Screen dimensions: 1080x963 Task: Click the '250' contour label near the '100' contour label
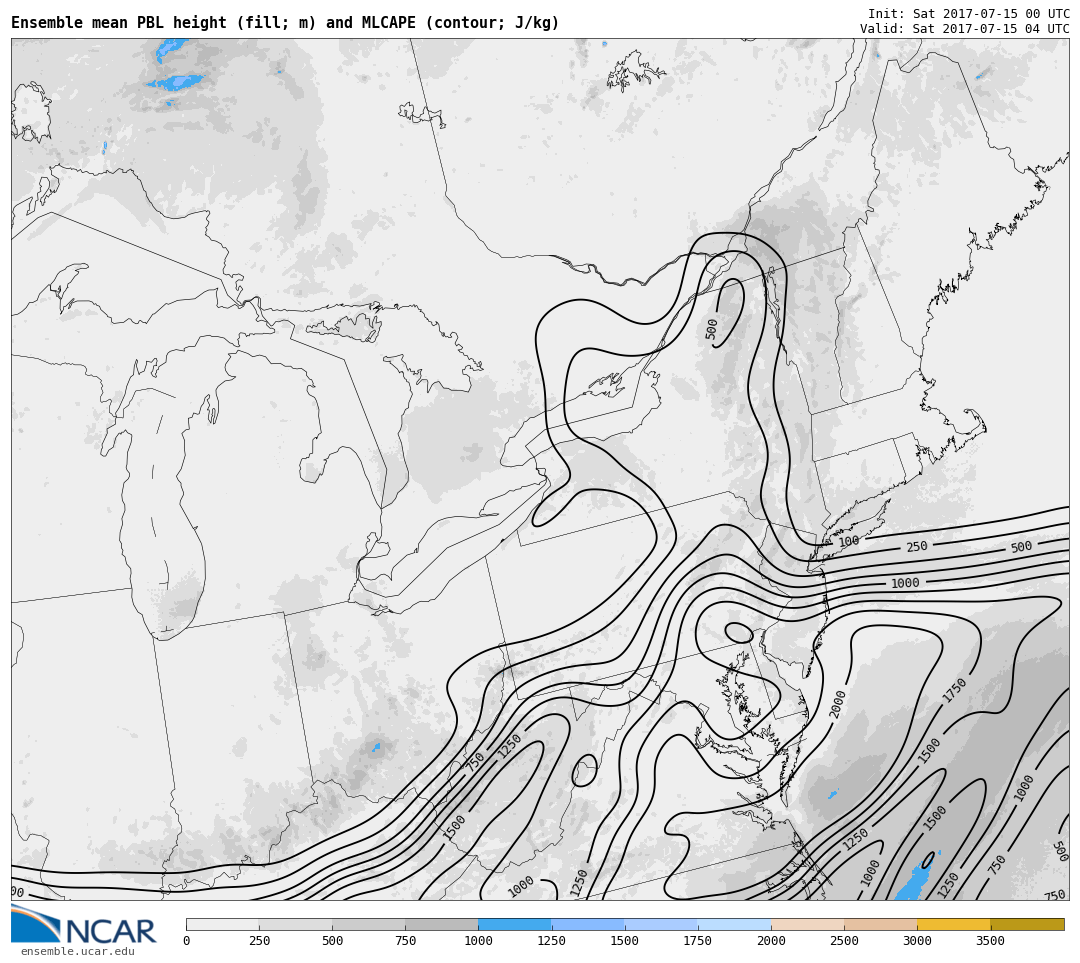[917, 546]
